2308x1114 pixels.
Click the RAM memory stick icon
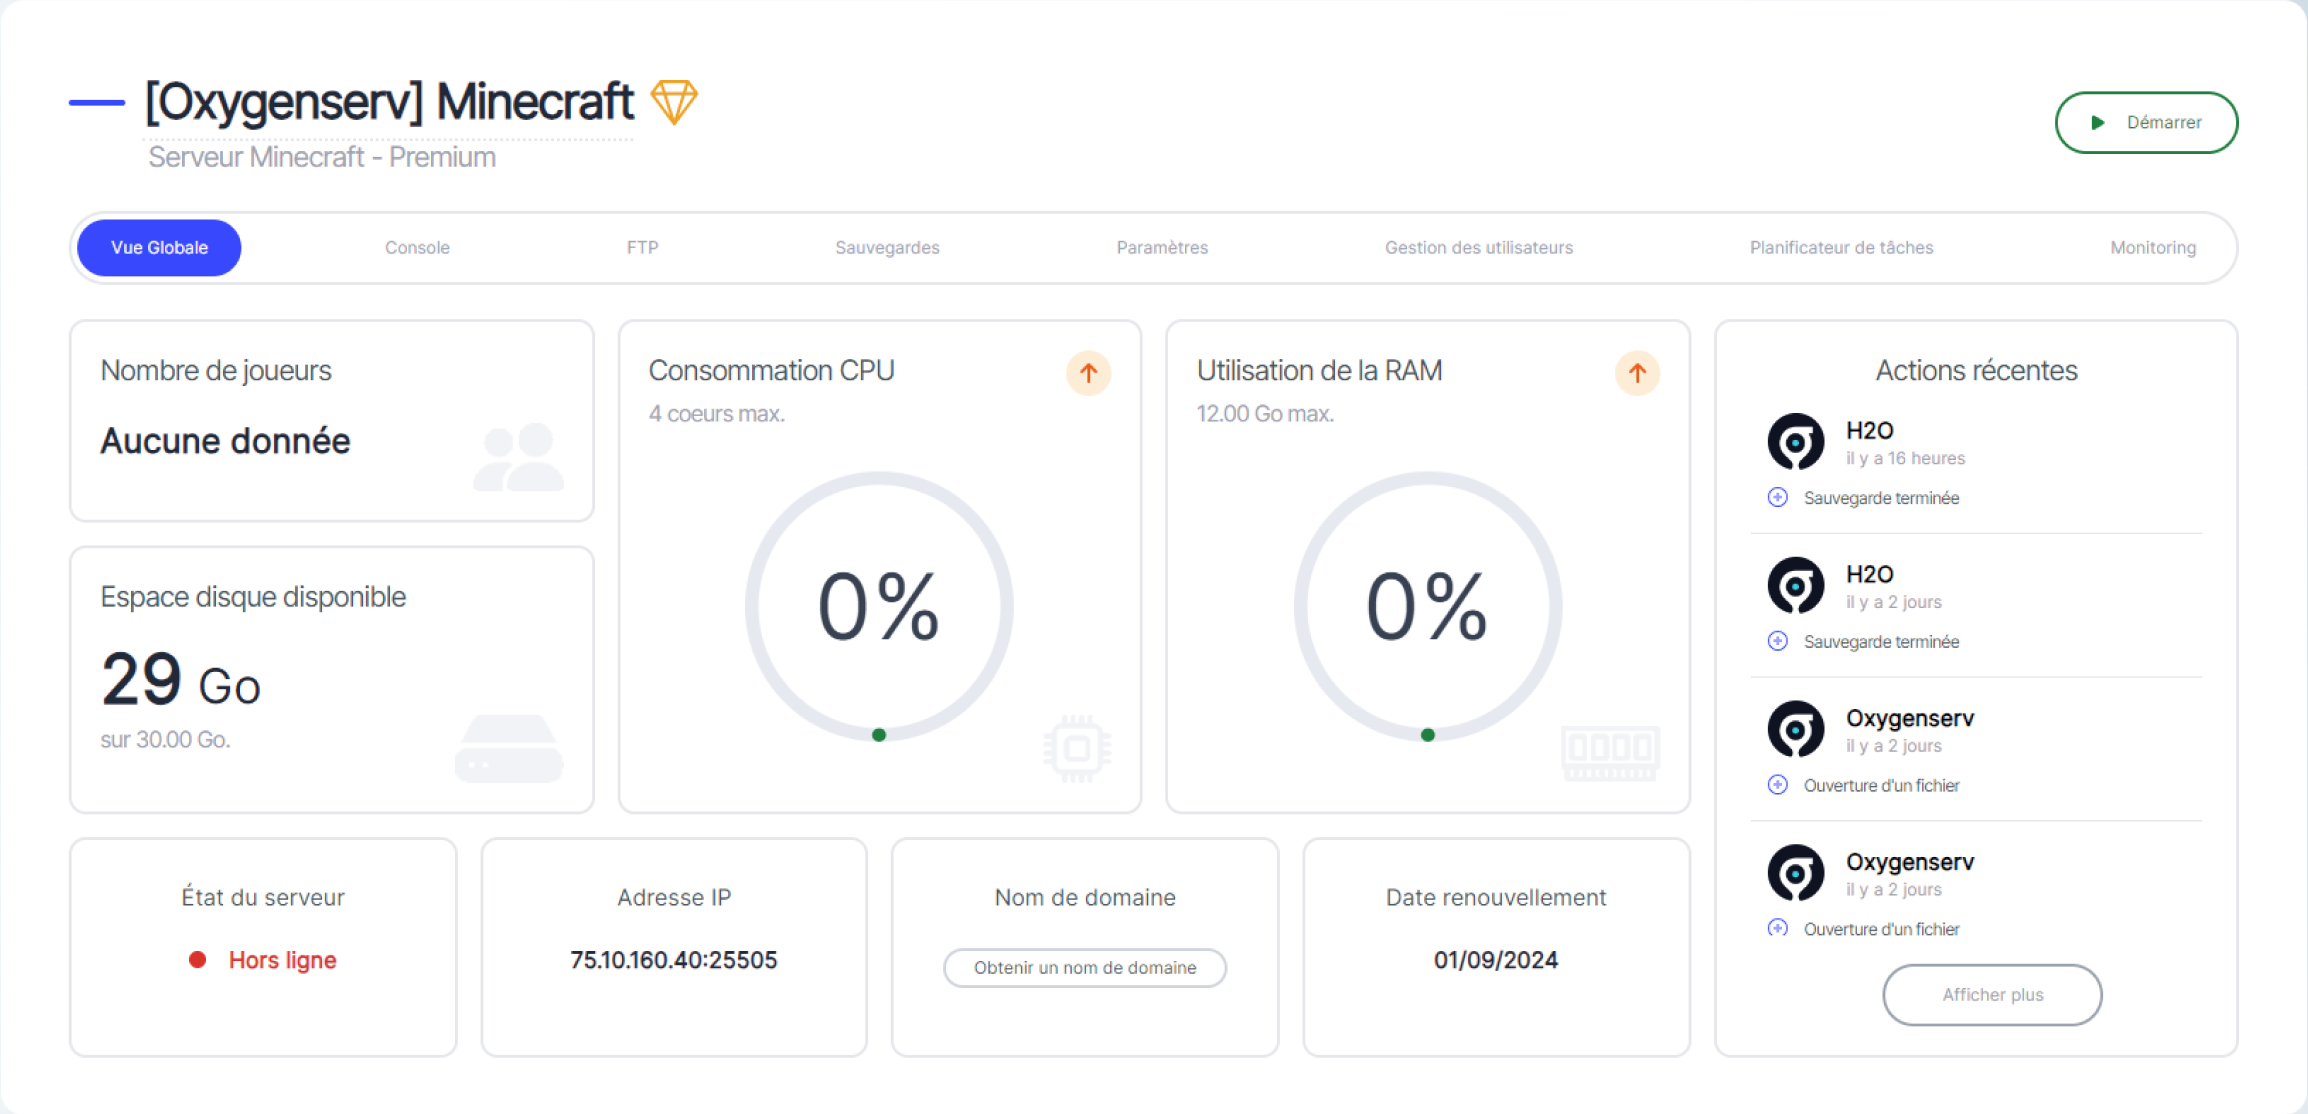1610,752
